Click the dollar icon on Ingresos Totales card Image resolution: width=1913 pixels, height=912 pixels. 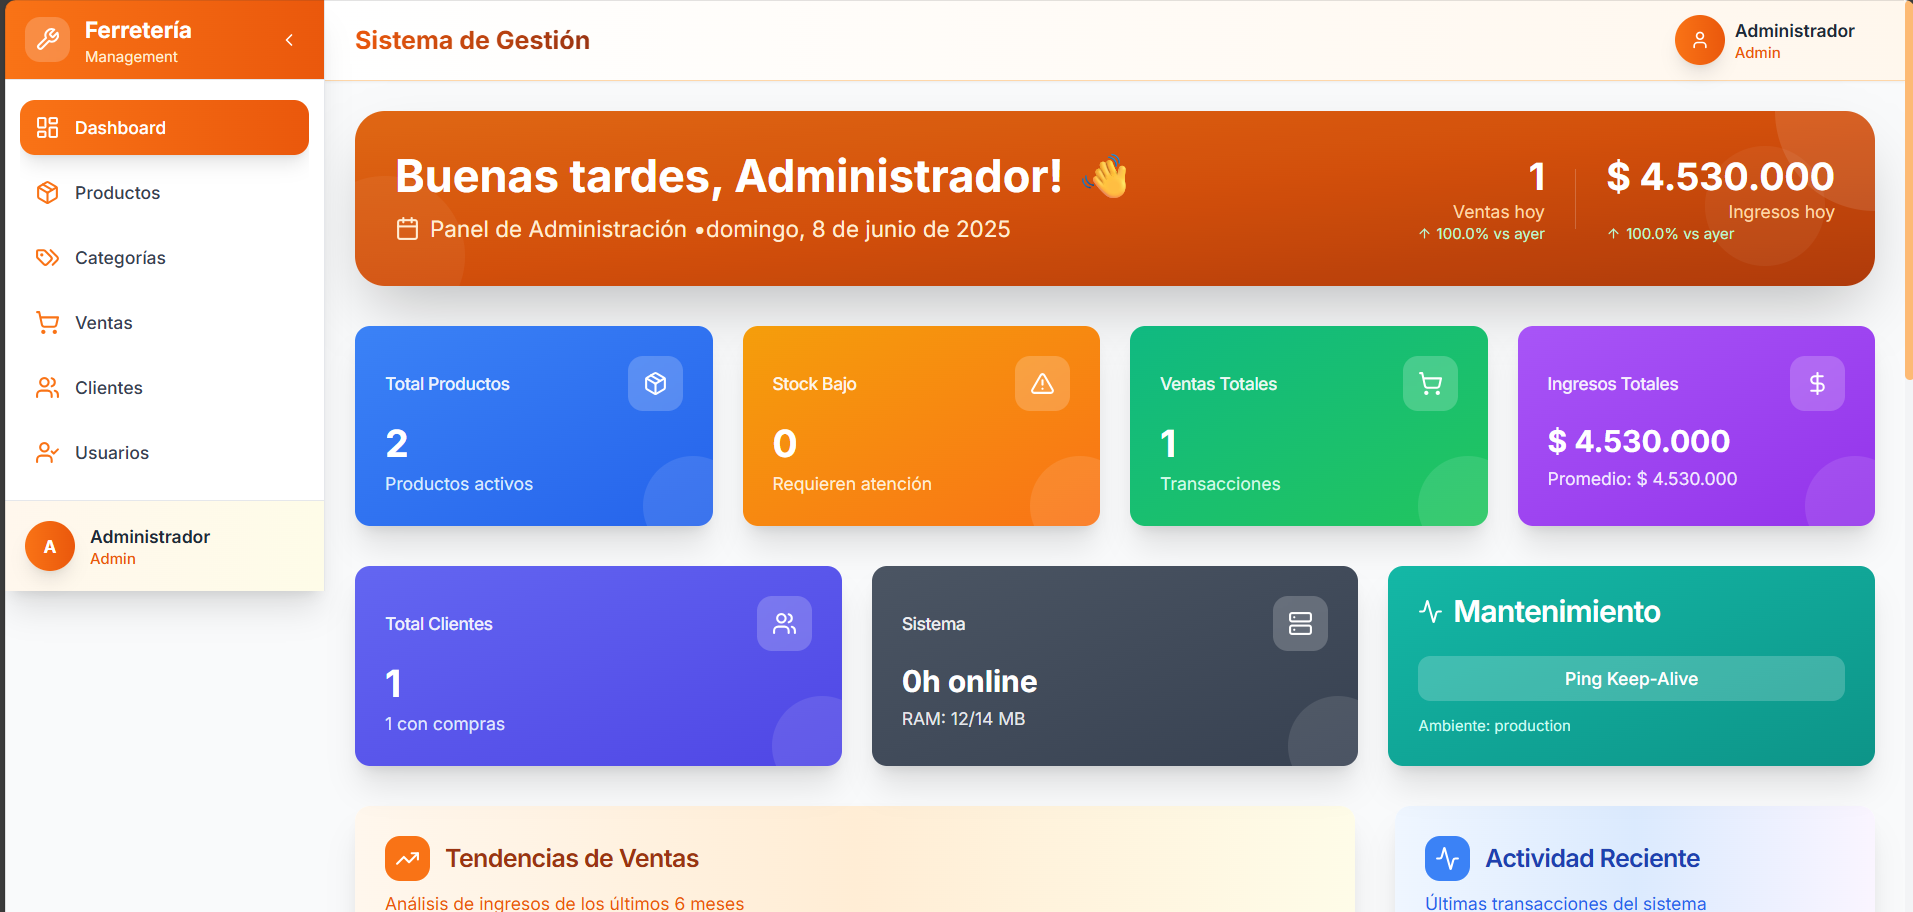pyautogui.click(x=1817, y=383)
